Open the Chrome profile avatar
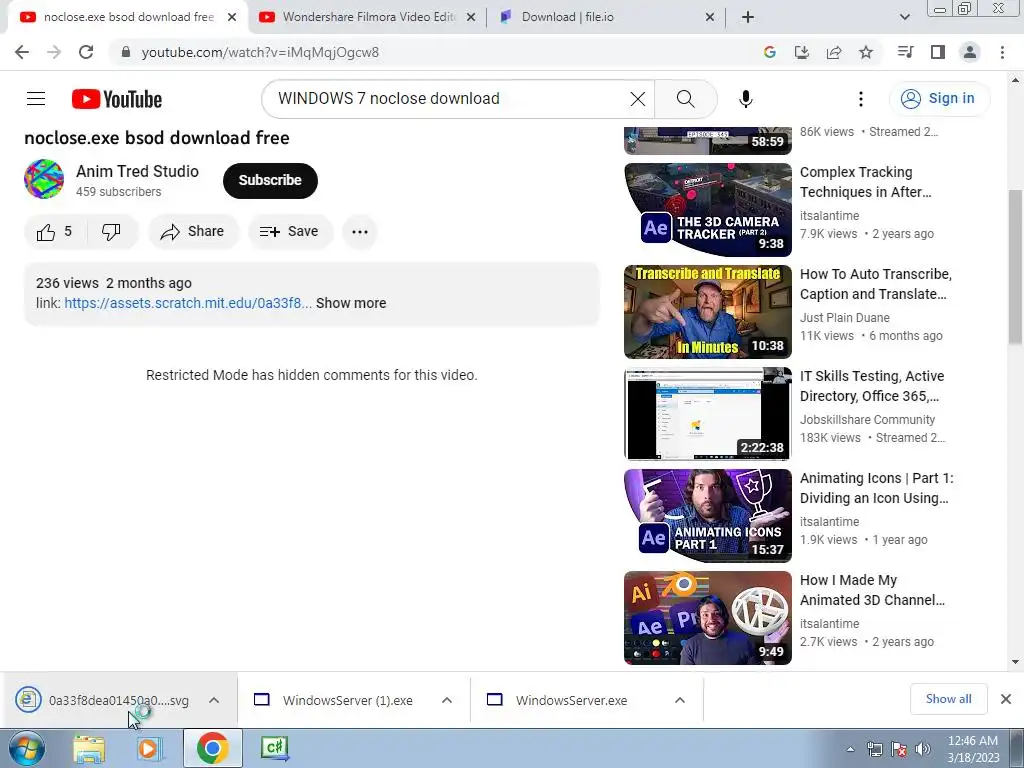This screenshot has width=1024, height=768. (970, 52)
